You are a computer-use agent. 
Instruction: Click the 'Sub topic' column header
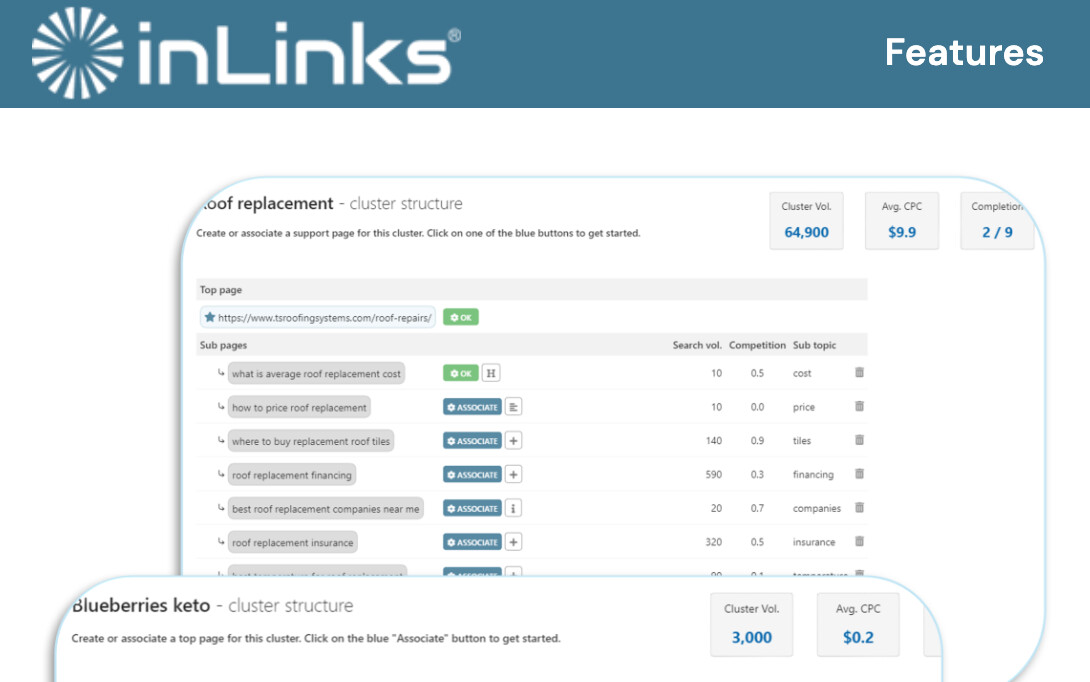click(815, 345)
